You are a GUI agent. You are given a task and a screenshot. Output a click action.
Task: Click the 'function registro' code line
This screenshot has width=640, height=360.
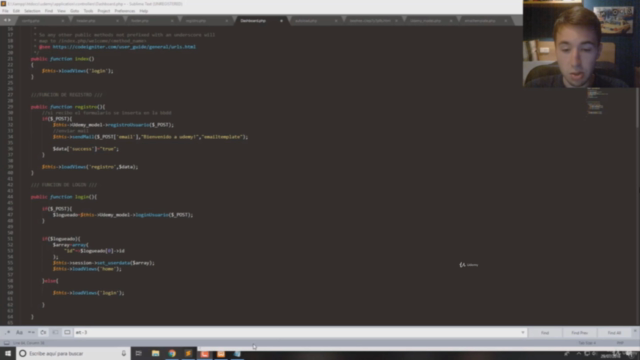(x=68, y=107)
